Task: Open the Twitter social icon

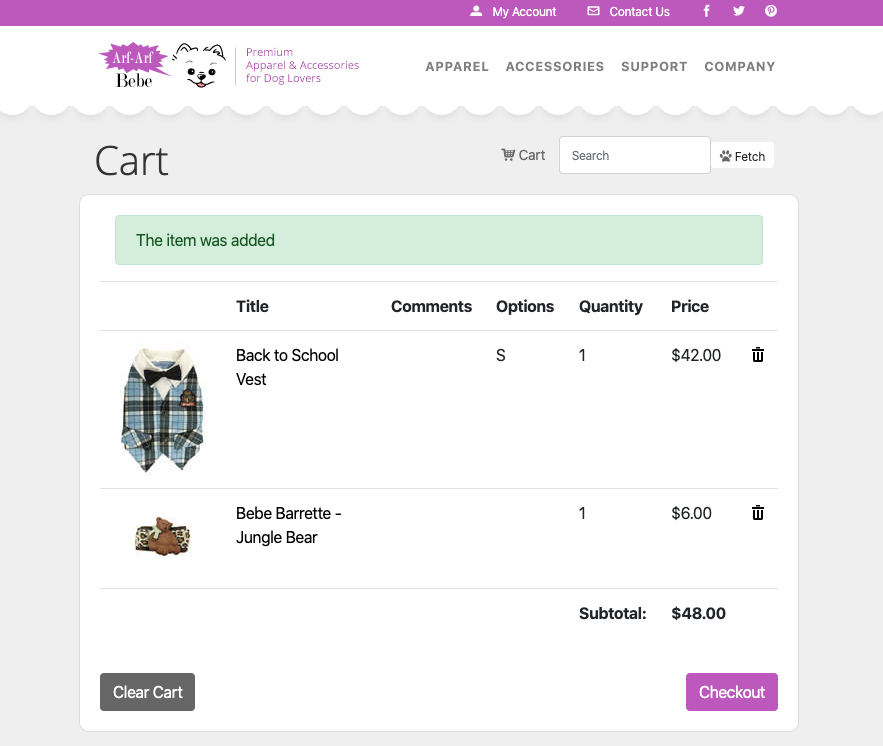Action: [x=739, y=11]
